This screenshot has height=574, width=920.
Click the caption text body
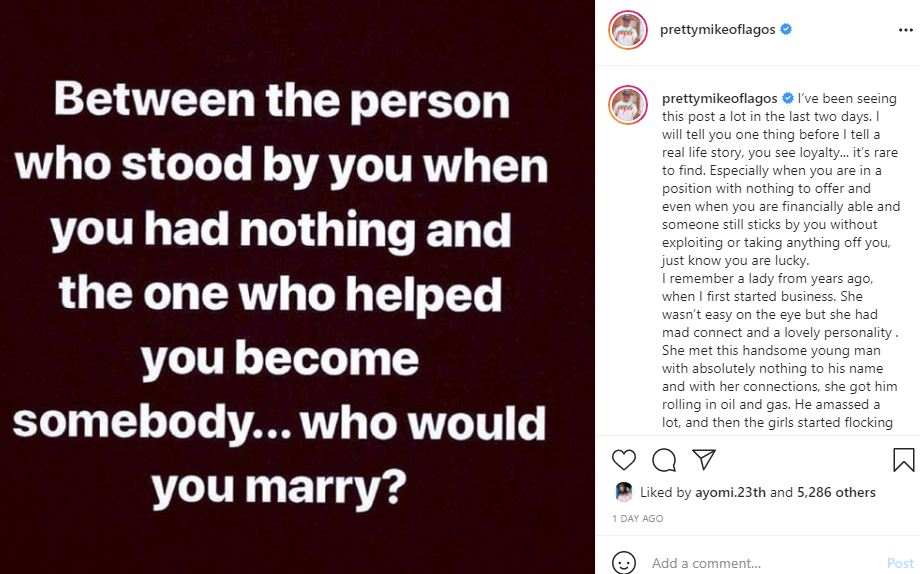(x=780, y=260)
